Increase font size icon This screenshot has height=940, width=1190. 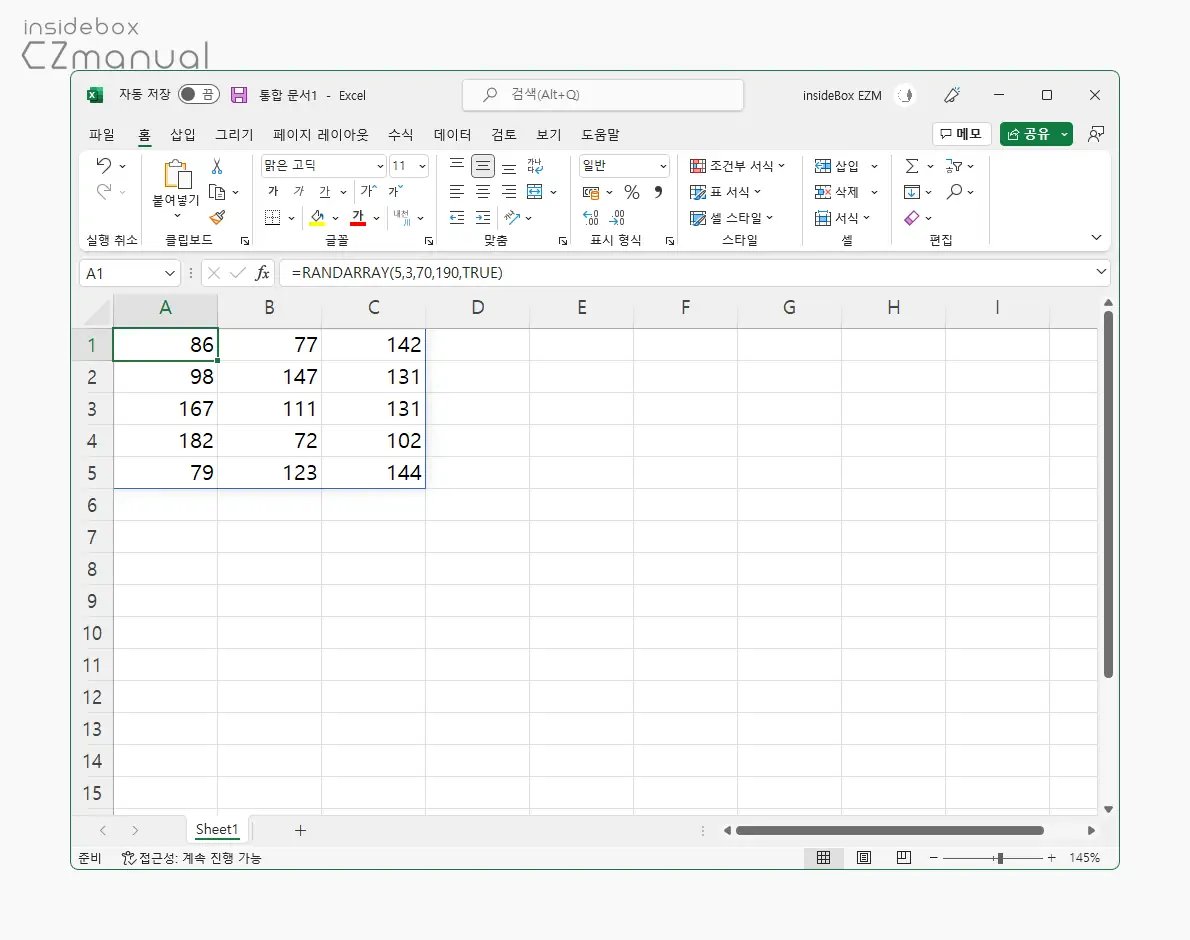point(369,191)
